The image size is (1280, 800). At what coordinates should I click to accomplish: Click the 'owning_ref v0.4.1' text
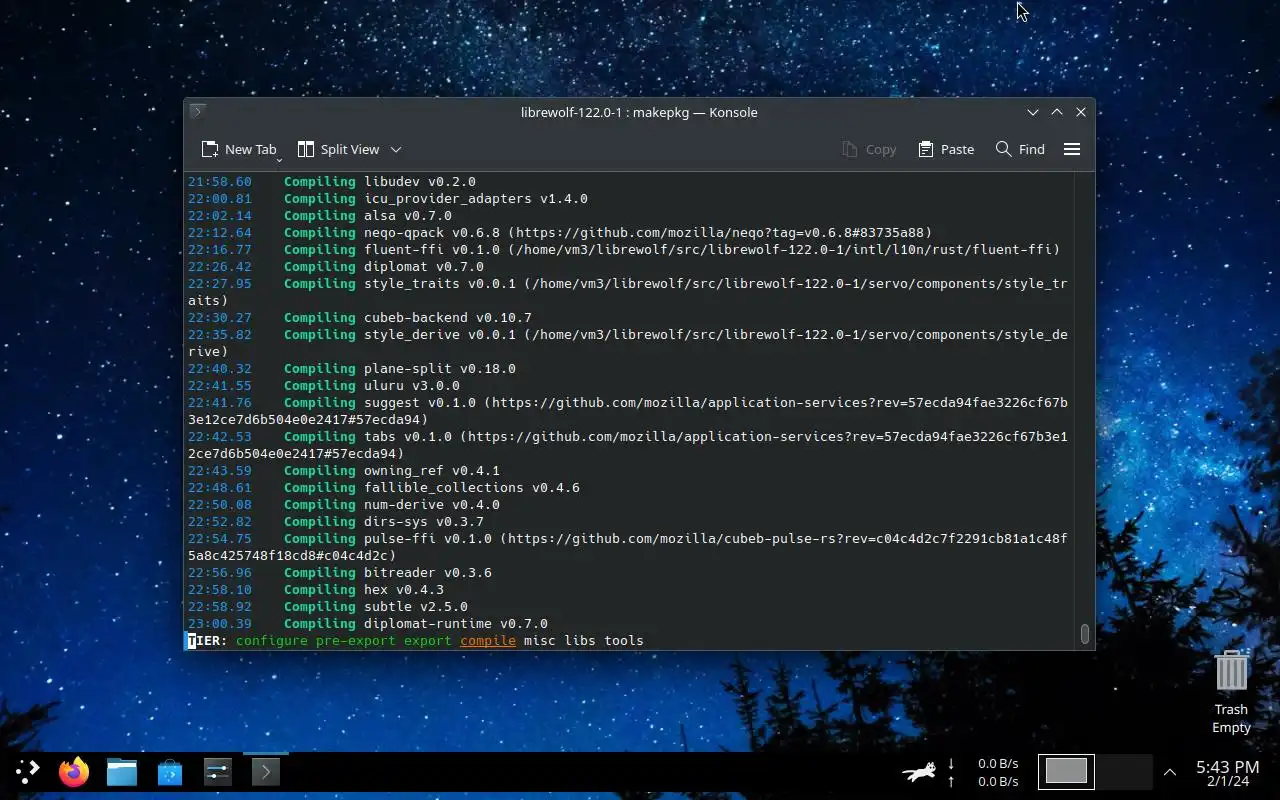432,471
